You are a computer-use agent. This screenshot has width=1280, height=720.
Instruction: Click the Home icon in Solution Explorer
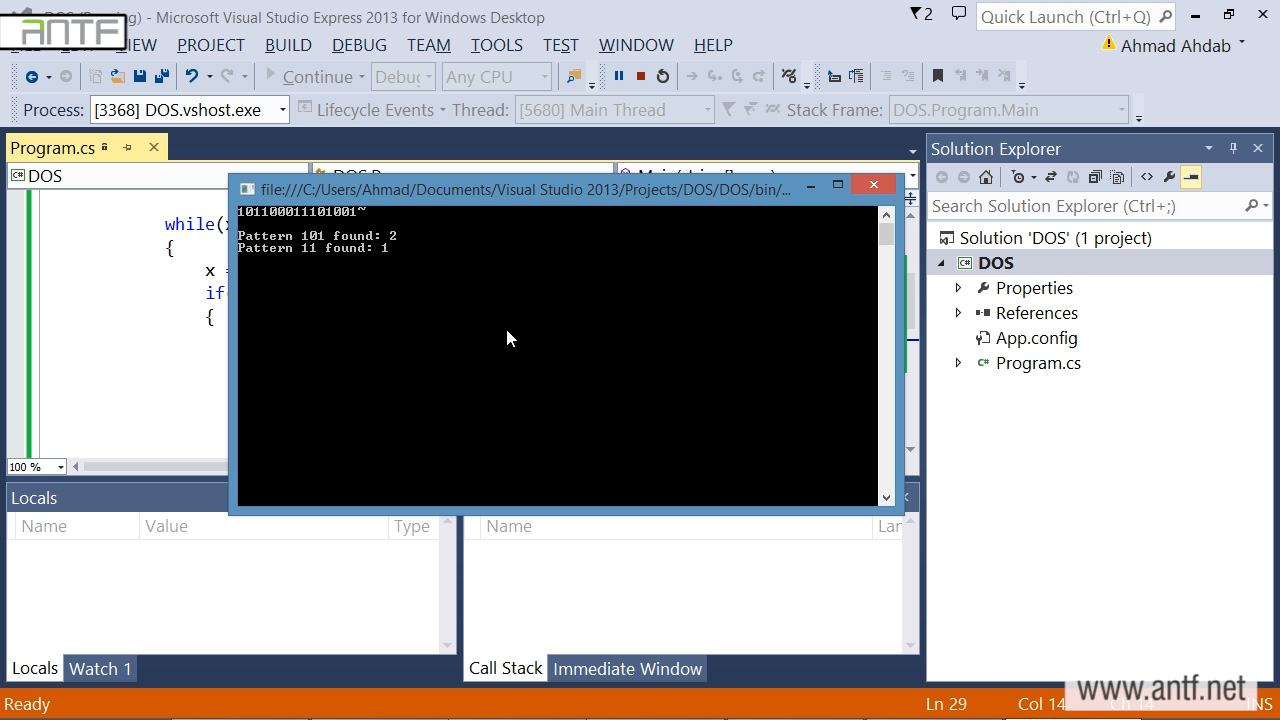click(986, 177)
